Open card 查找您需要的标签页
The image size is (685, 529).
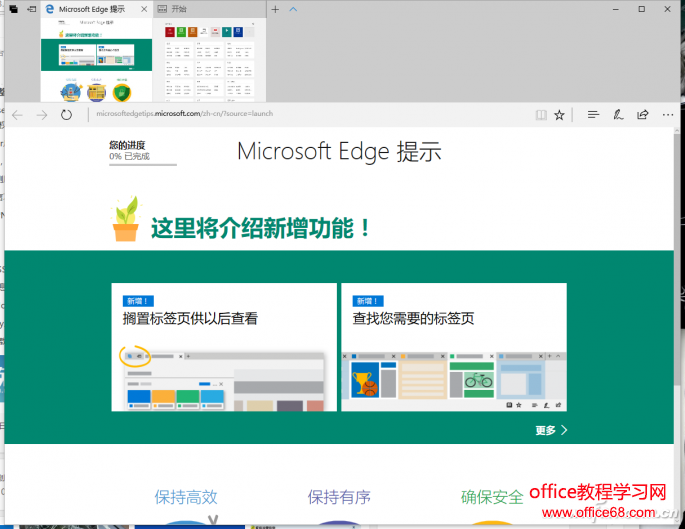coord(454,347)
